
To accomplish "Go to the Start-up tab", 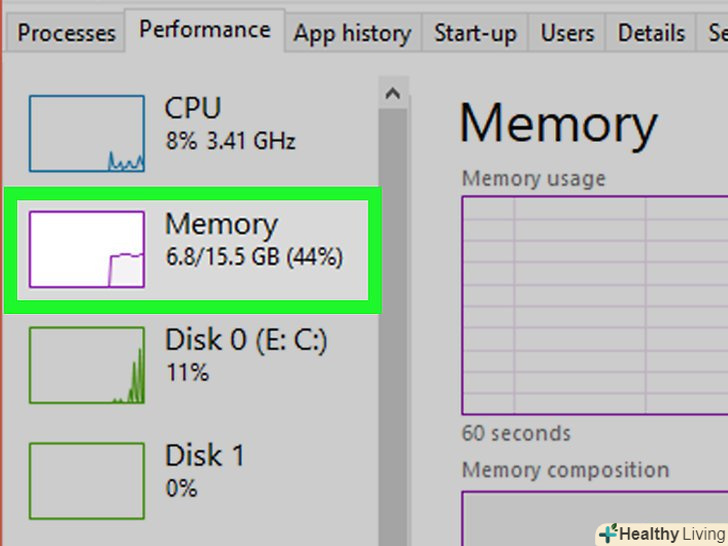I will pos(475,33).
